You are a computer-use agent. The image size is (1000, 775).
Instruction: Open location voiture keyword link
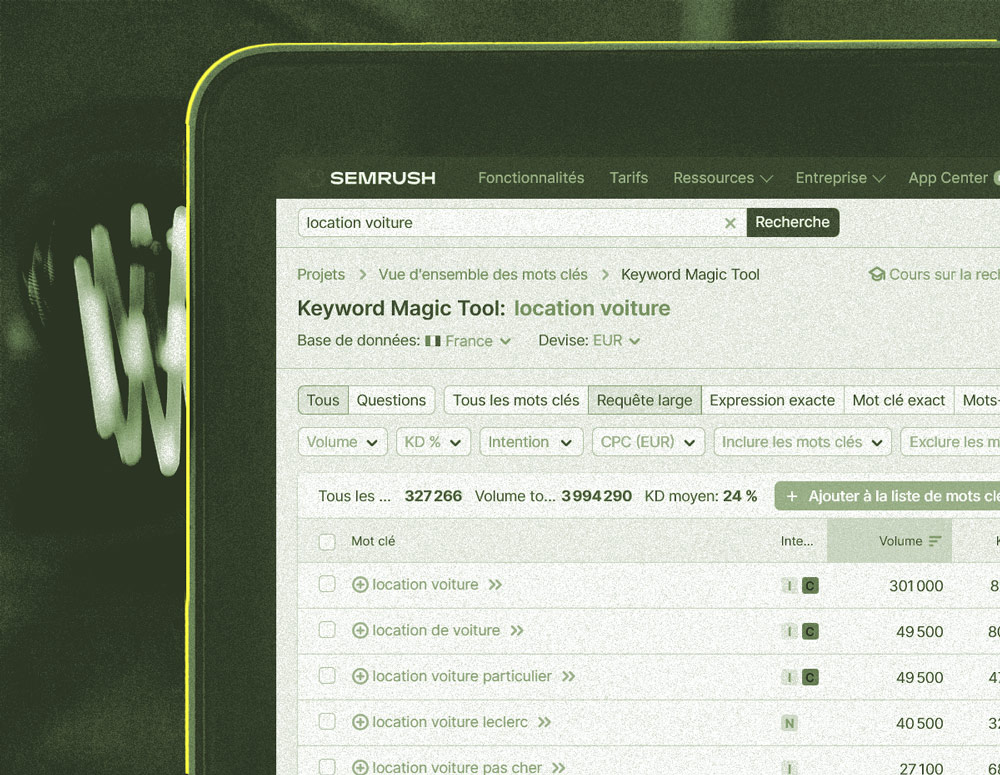pyautogui.click(x=425, y=585)
